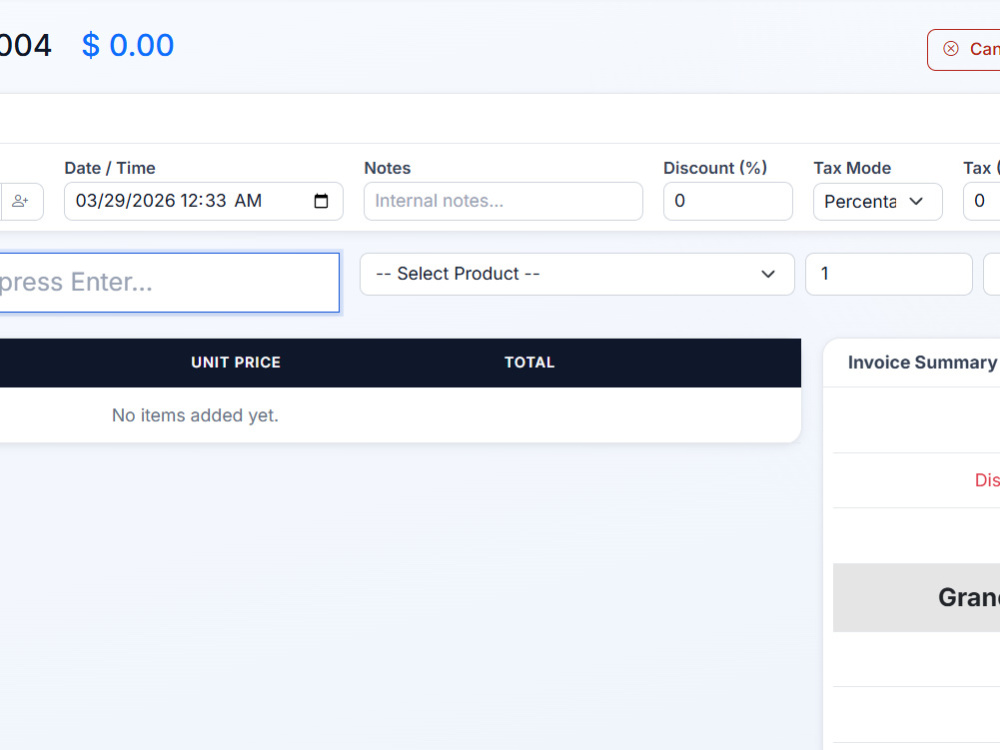Focus the barcode 'press Enter...' search box

(169, 283)
